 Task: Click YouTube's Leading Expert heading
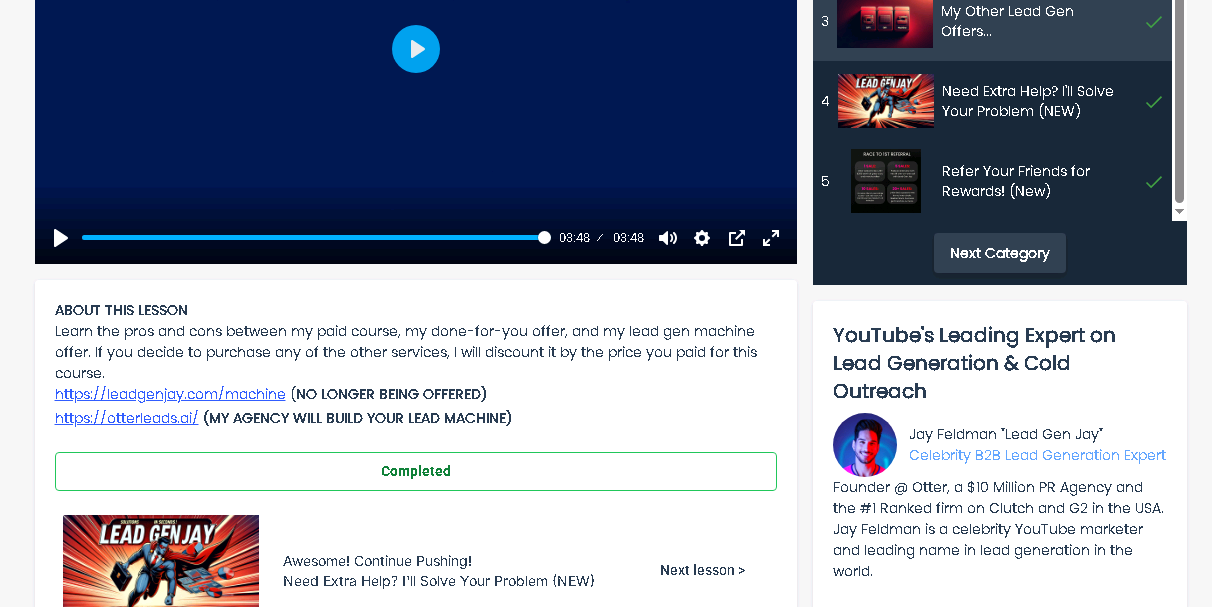pos(974,363)
